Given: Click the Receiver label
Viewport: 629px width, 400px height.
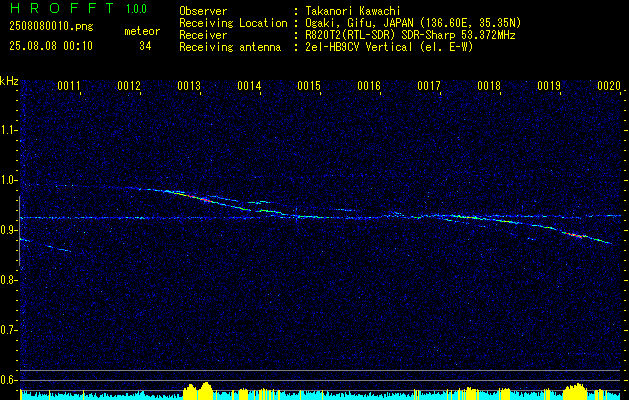Looking at the screenshot, I should 203,35.
